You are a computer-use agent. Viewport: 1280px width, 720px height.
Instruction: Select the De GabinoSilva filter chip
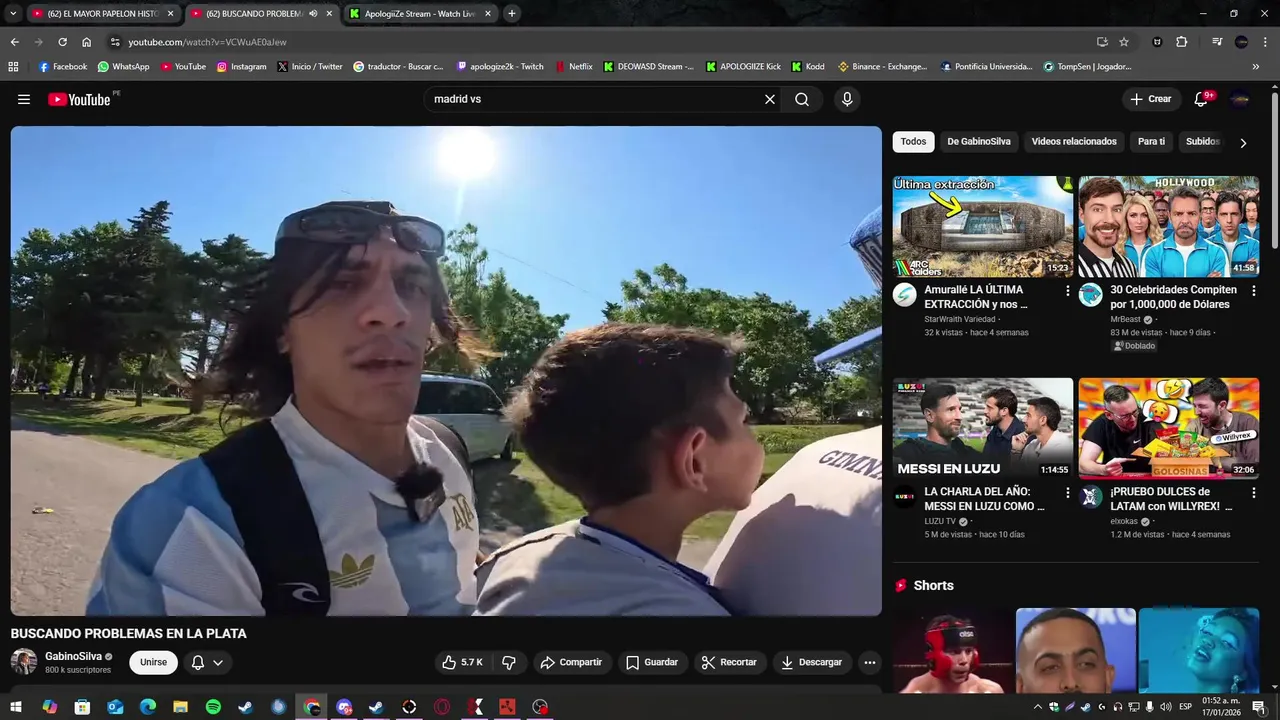[979, 141]
